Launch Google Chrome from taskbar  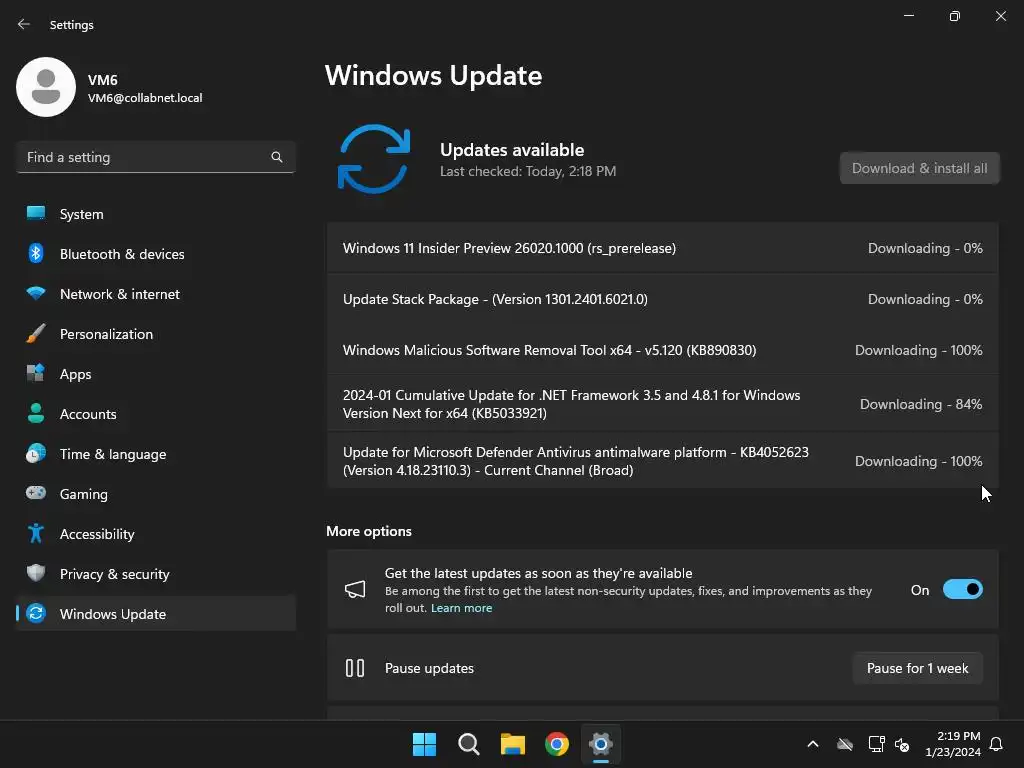coord(557,744)
